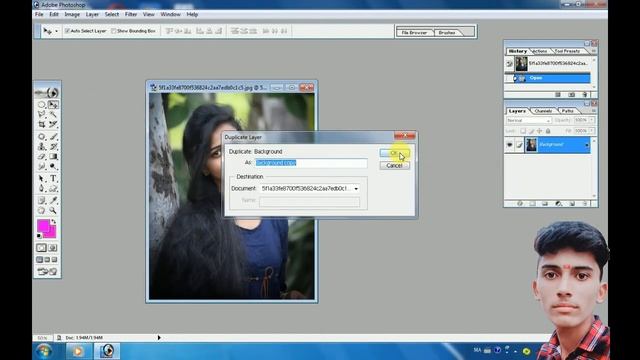
Task: Switch to Quick Mask Mode
Action: tap(53, 248)
